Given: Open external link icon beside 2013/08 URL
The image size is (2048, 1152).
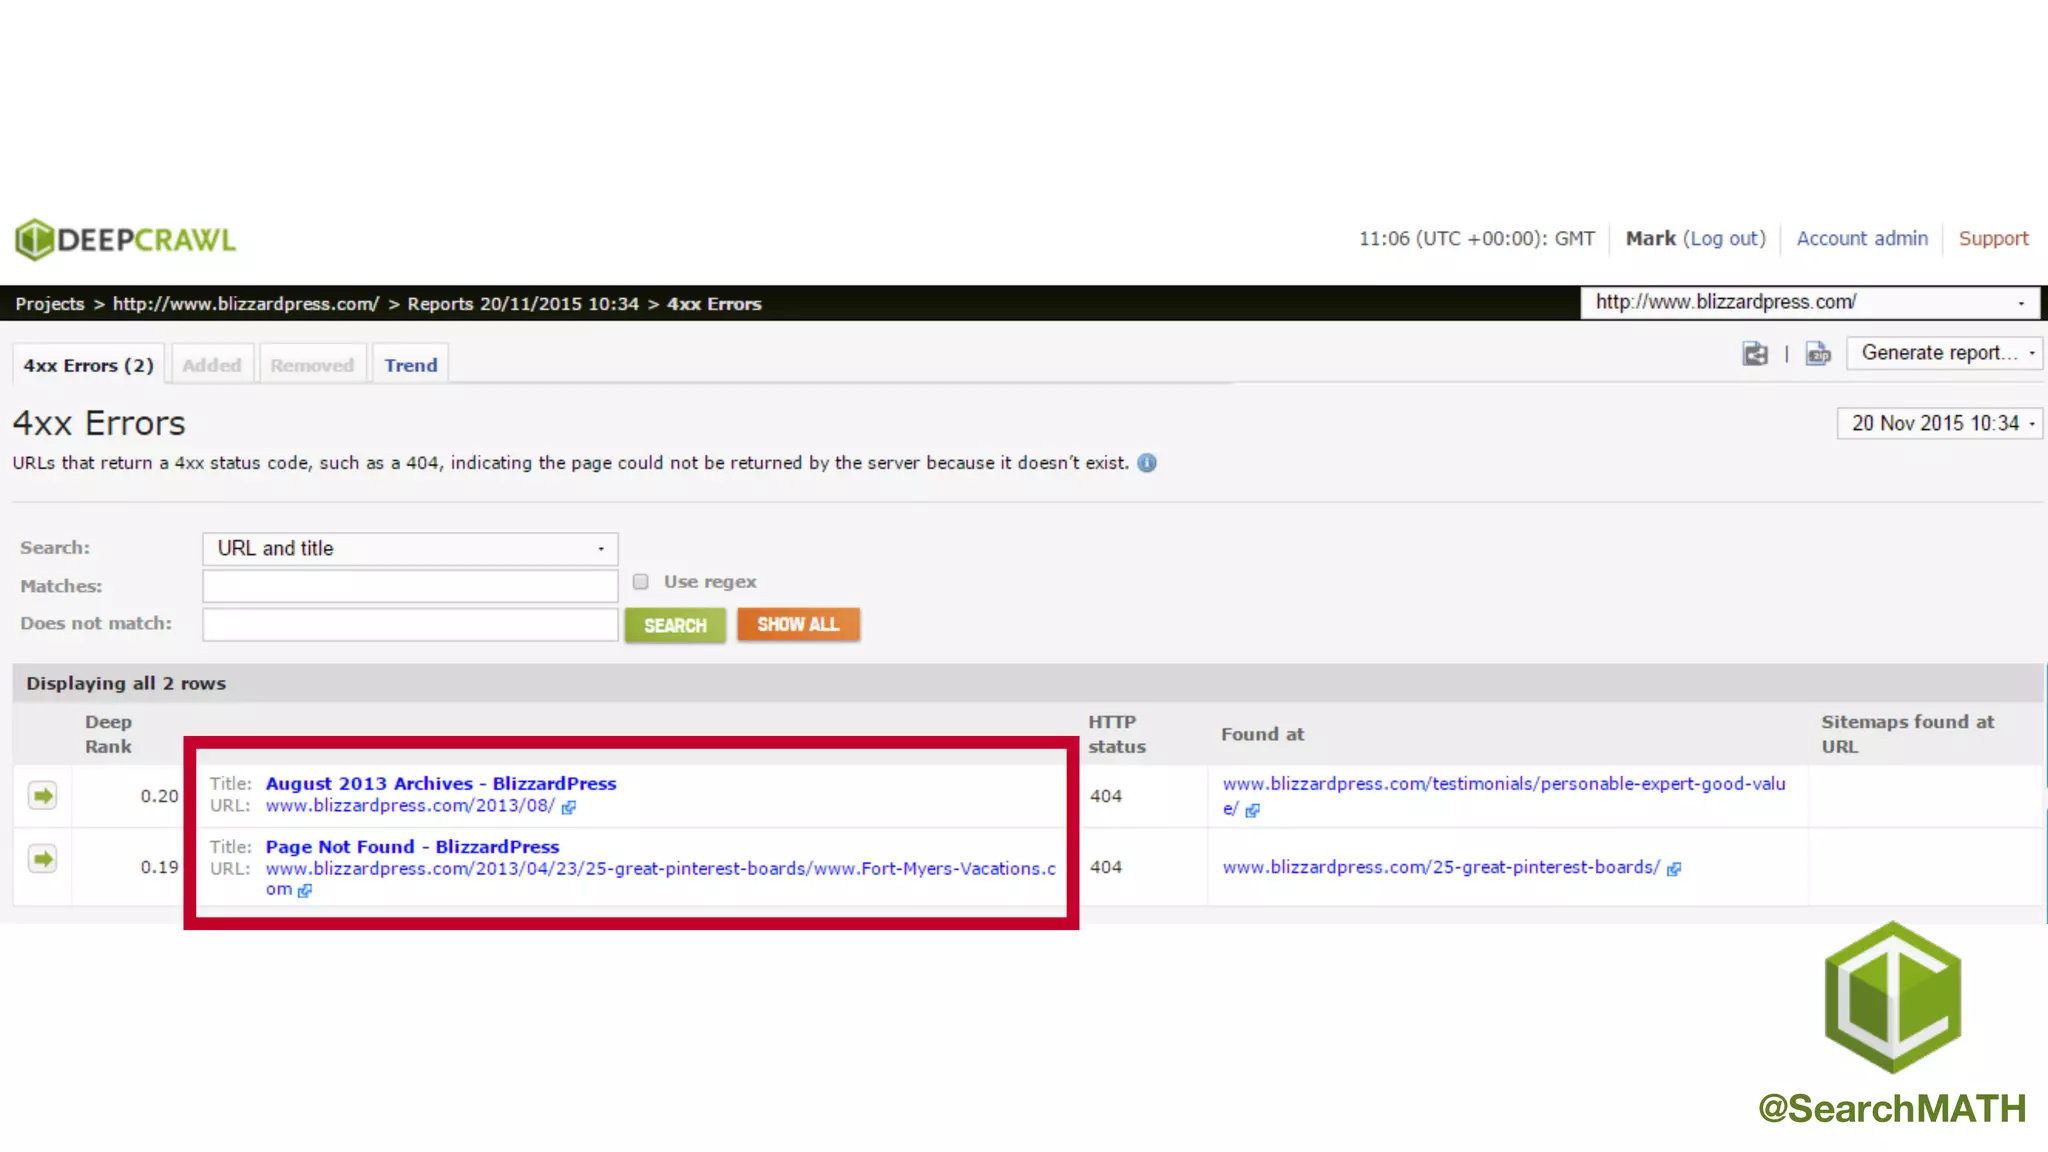Looking at the screenshot, I should 569,807.
